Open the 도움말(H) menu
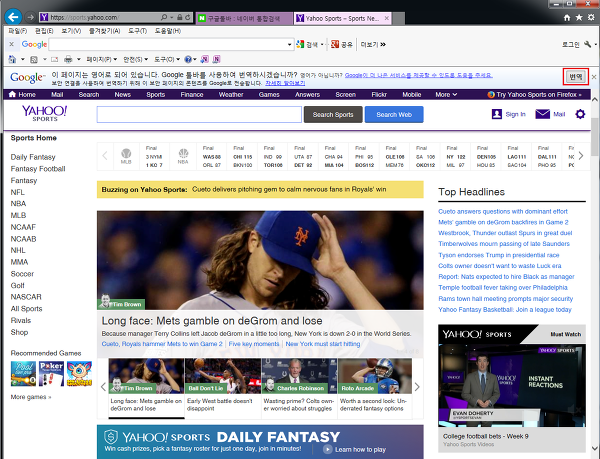 [168, 31]
